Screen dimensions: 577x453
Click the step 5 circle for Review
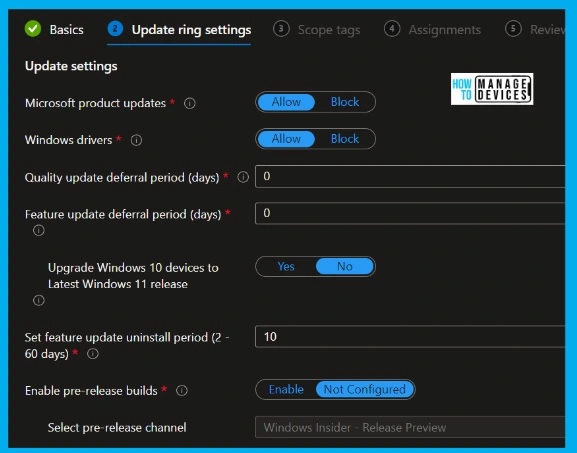click(513, 29)
